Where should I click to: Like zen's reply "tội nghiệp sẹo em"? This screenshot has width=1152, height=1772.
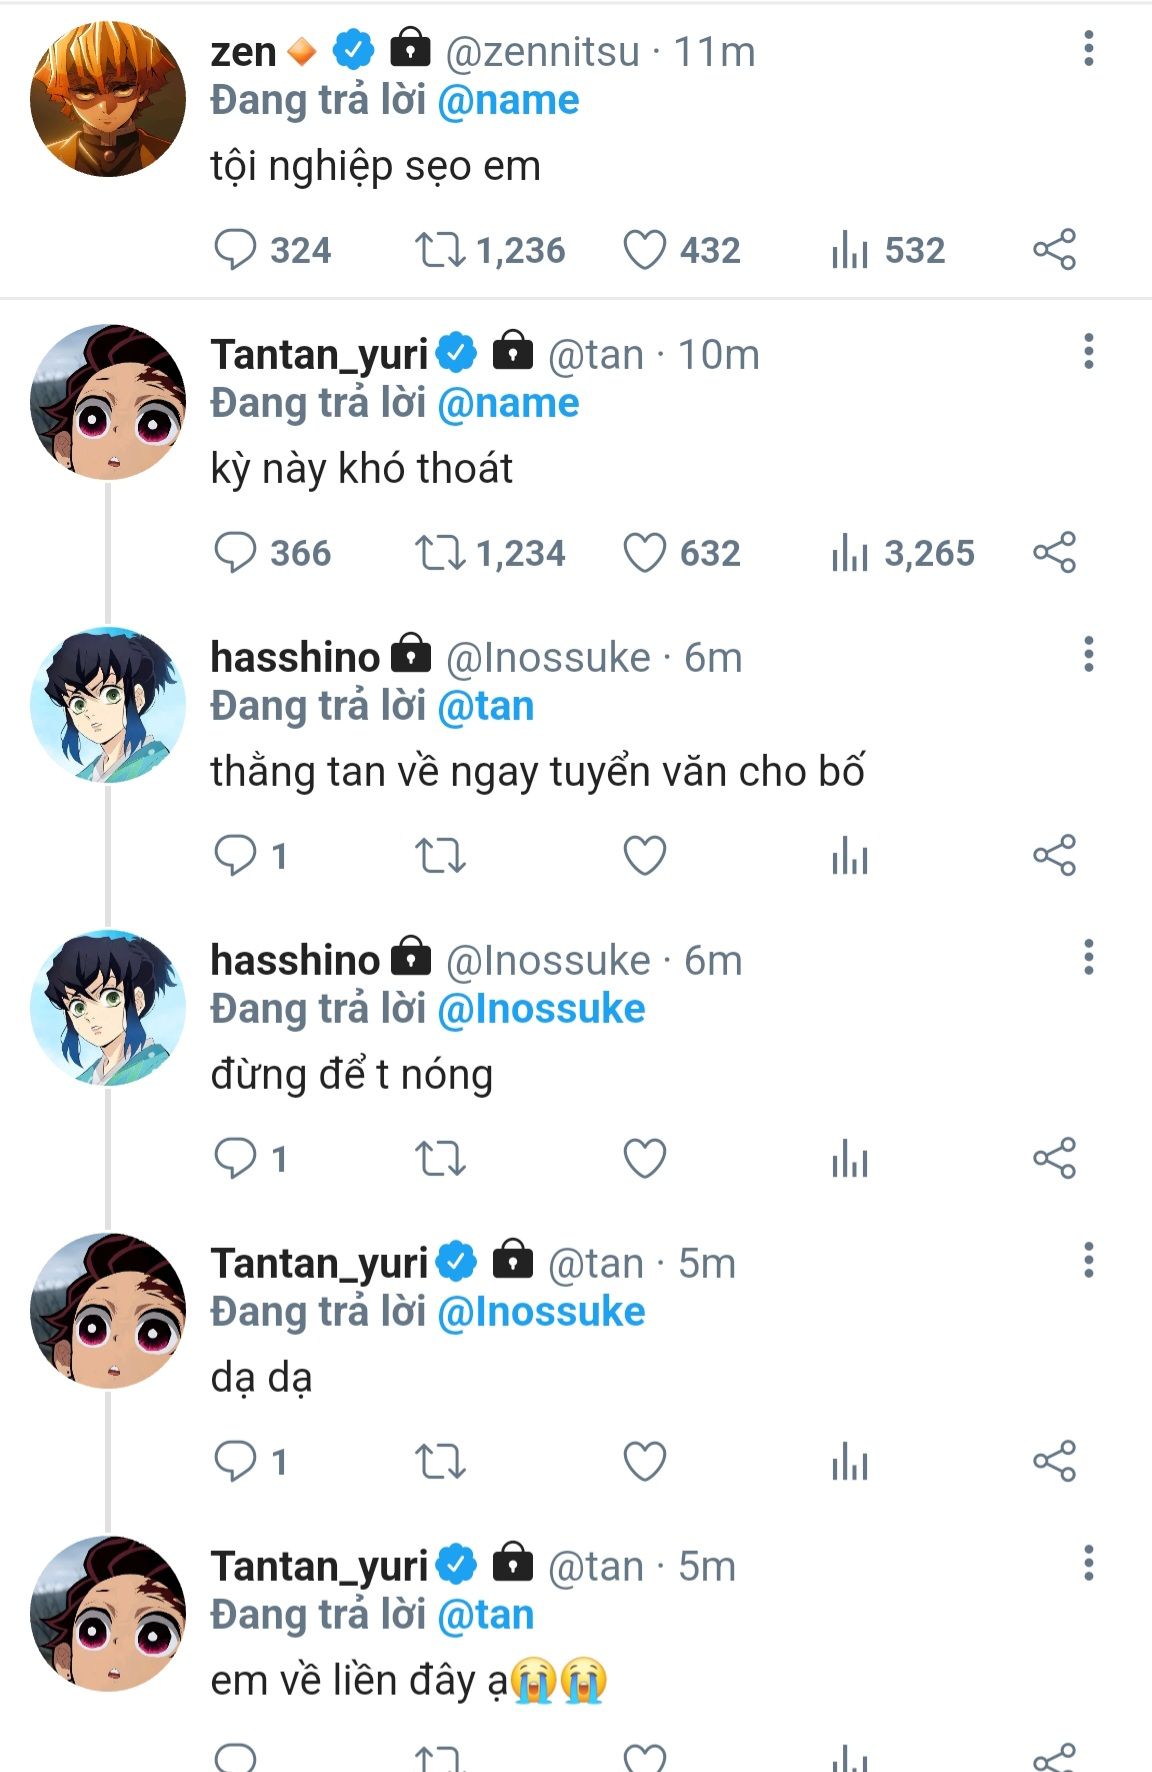click(645, 250)
